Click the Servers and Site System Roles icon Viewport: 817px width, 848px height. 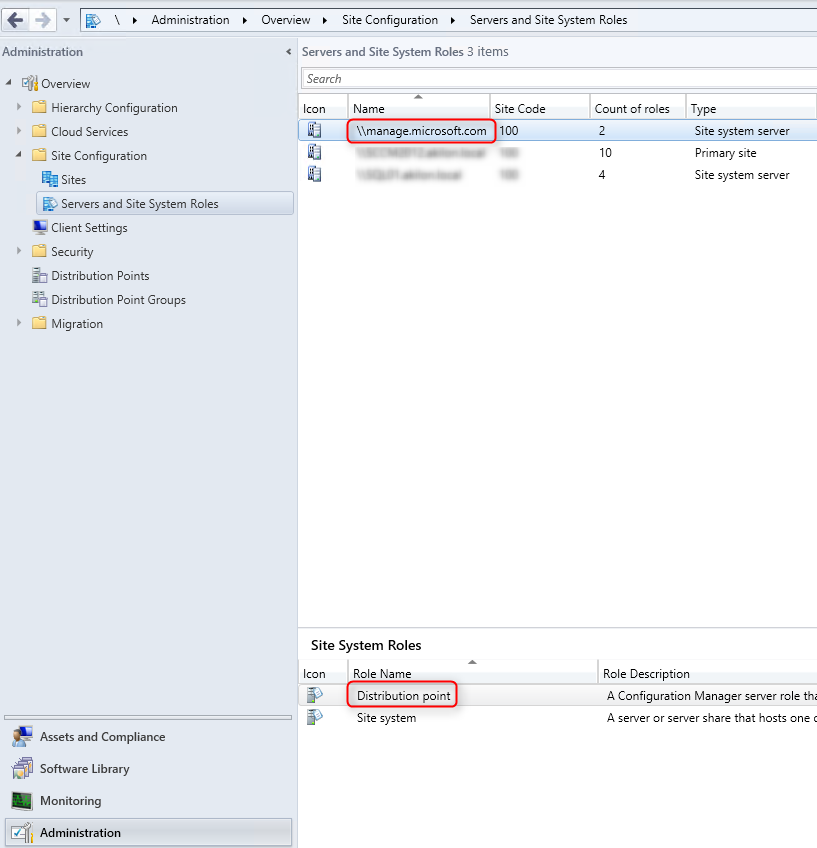pyautogui.click(x=50, y=203)
